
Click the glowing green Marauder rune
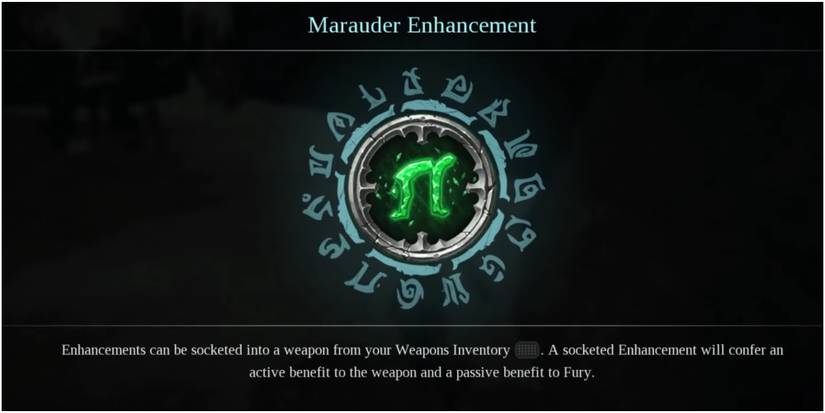[422, 186]
